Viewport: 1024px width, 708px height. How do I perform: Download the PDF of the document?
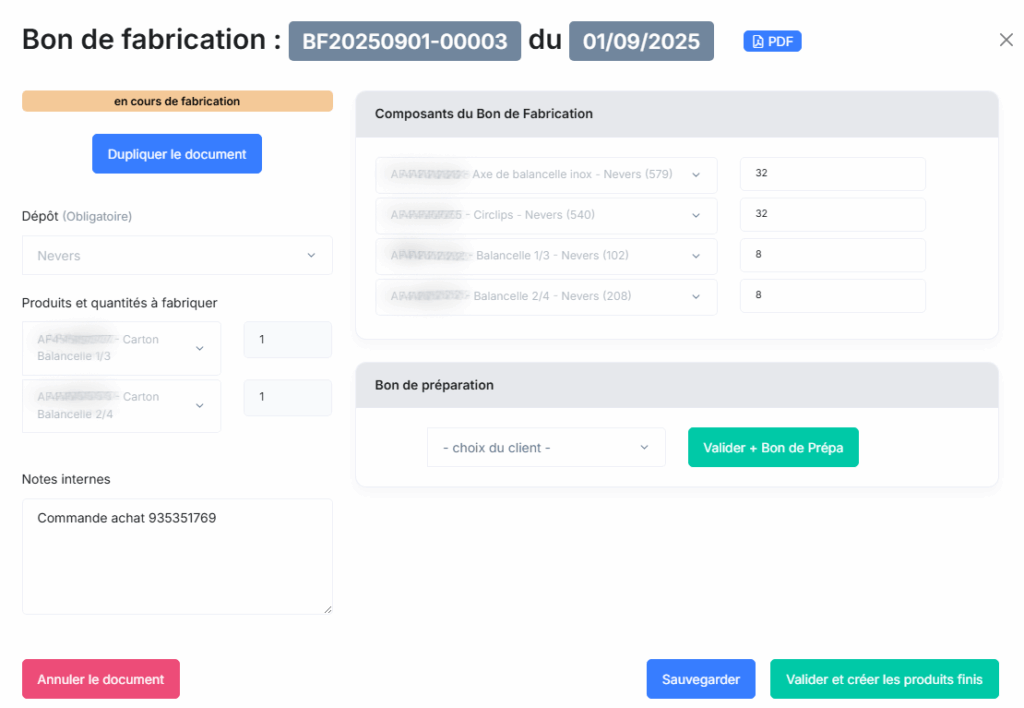[772, 41]
